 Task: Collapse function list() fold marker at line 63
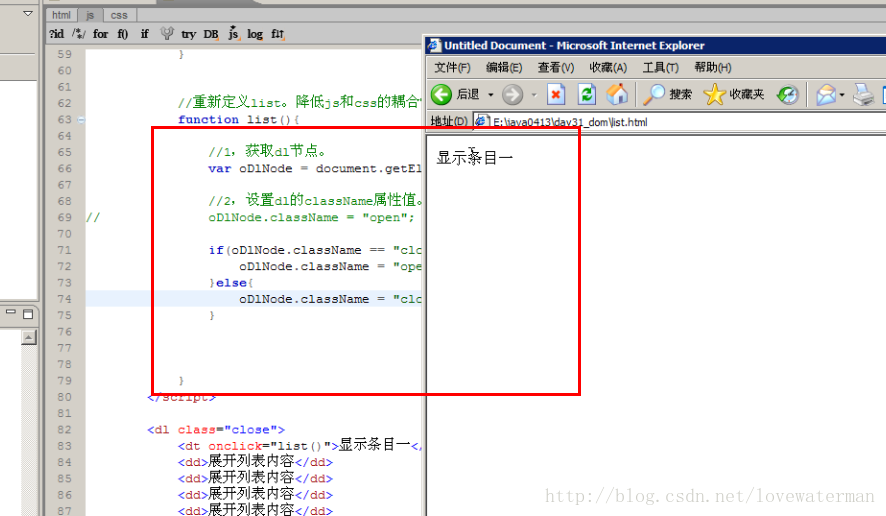click(x=81, y=120)
